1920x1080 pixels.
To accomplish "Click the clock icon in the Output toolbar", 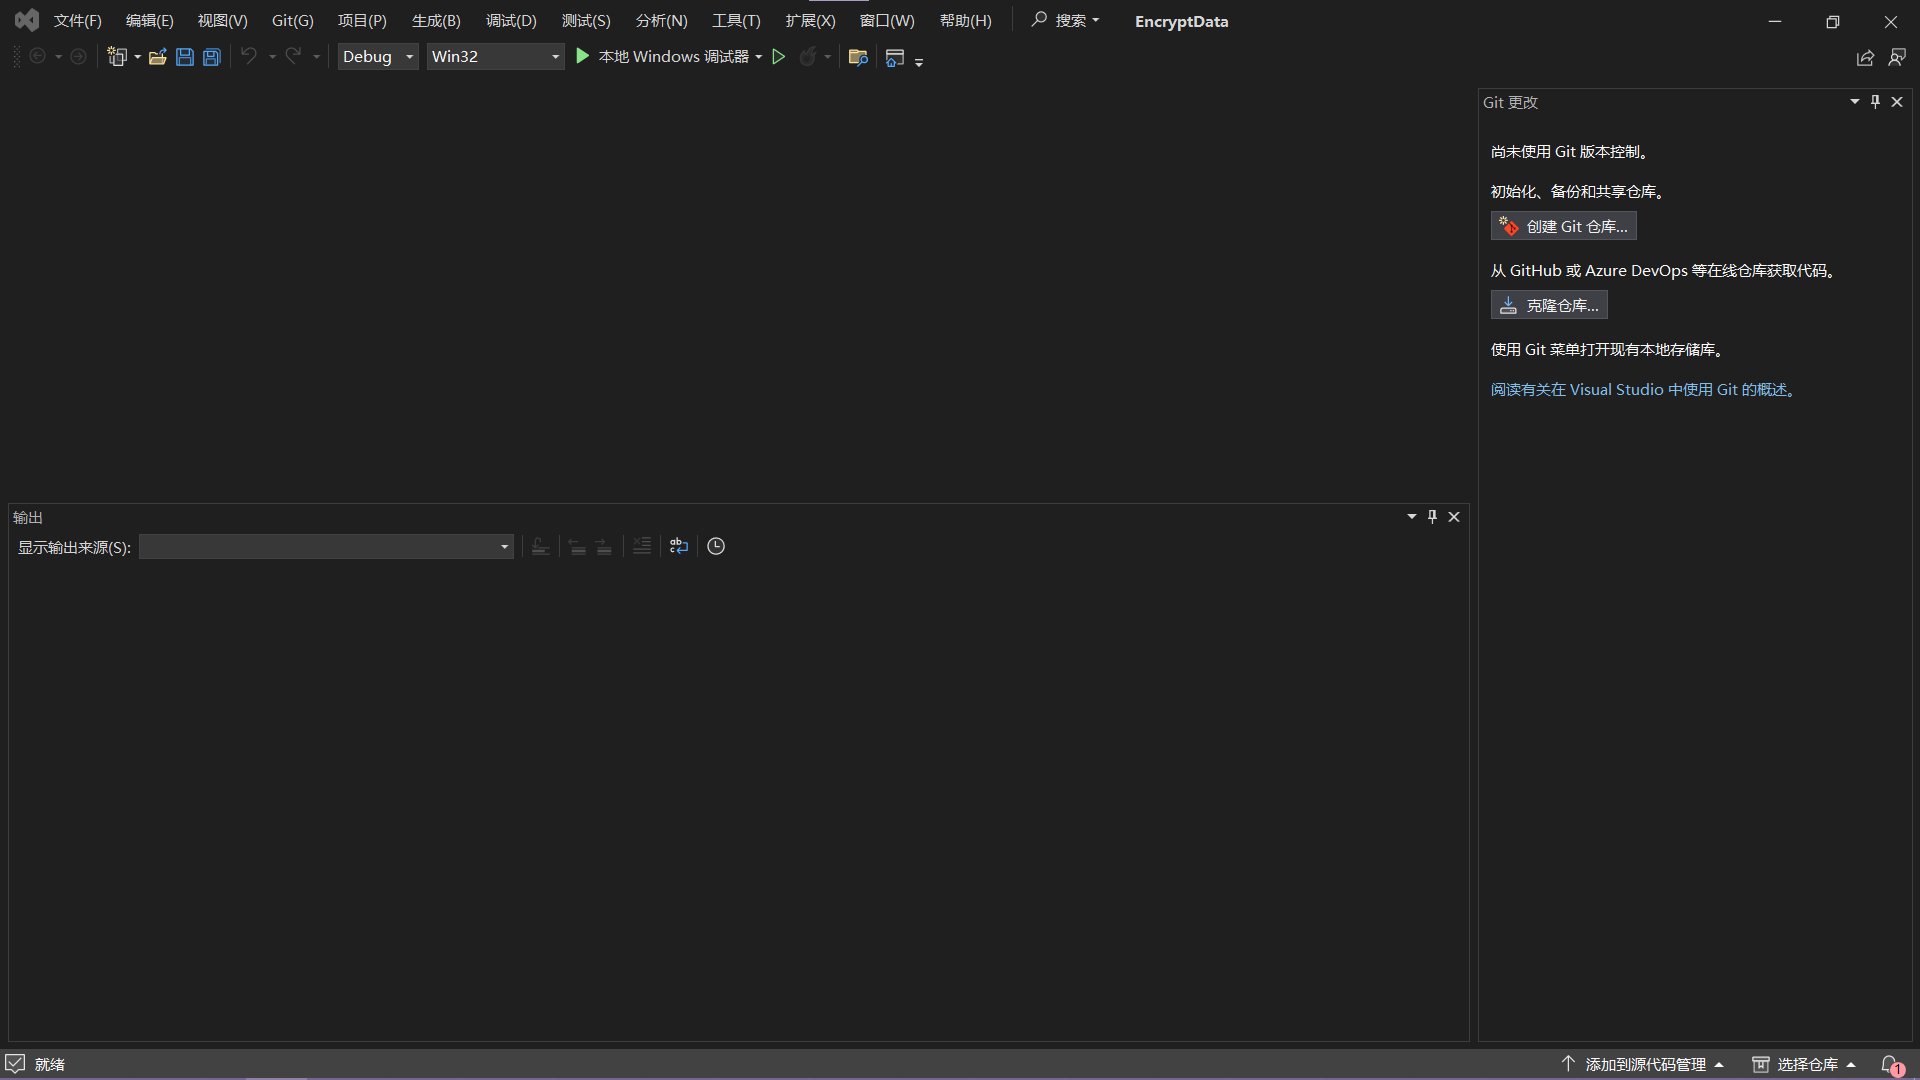I will [x=716, y=546].
